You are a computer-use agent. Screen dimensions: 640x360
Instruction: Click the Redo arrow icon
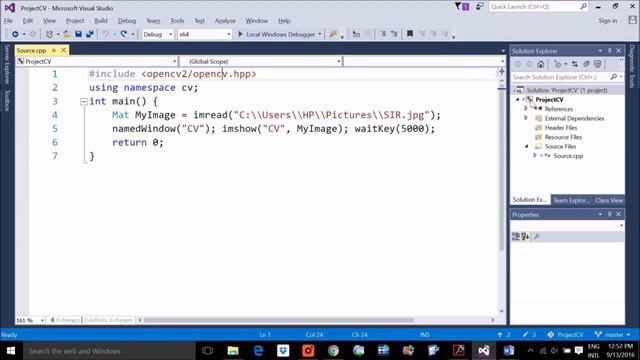tap(124, 34)
